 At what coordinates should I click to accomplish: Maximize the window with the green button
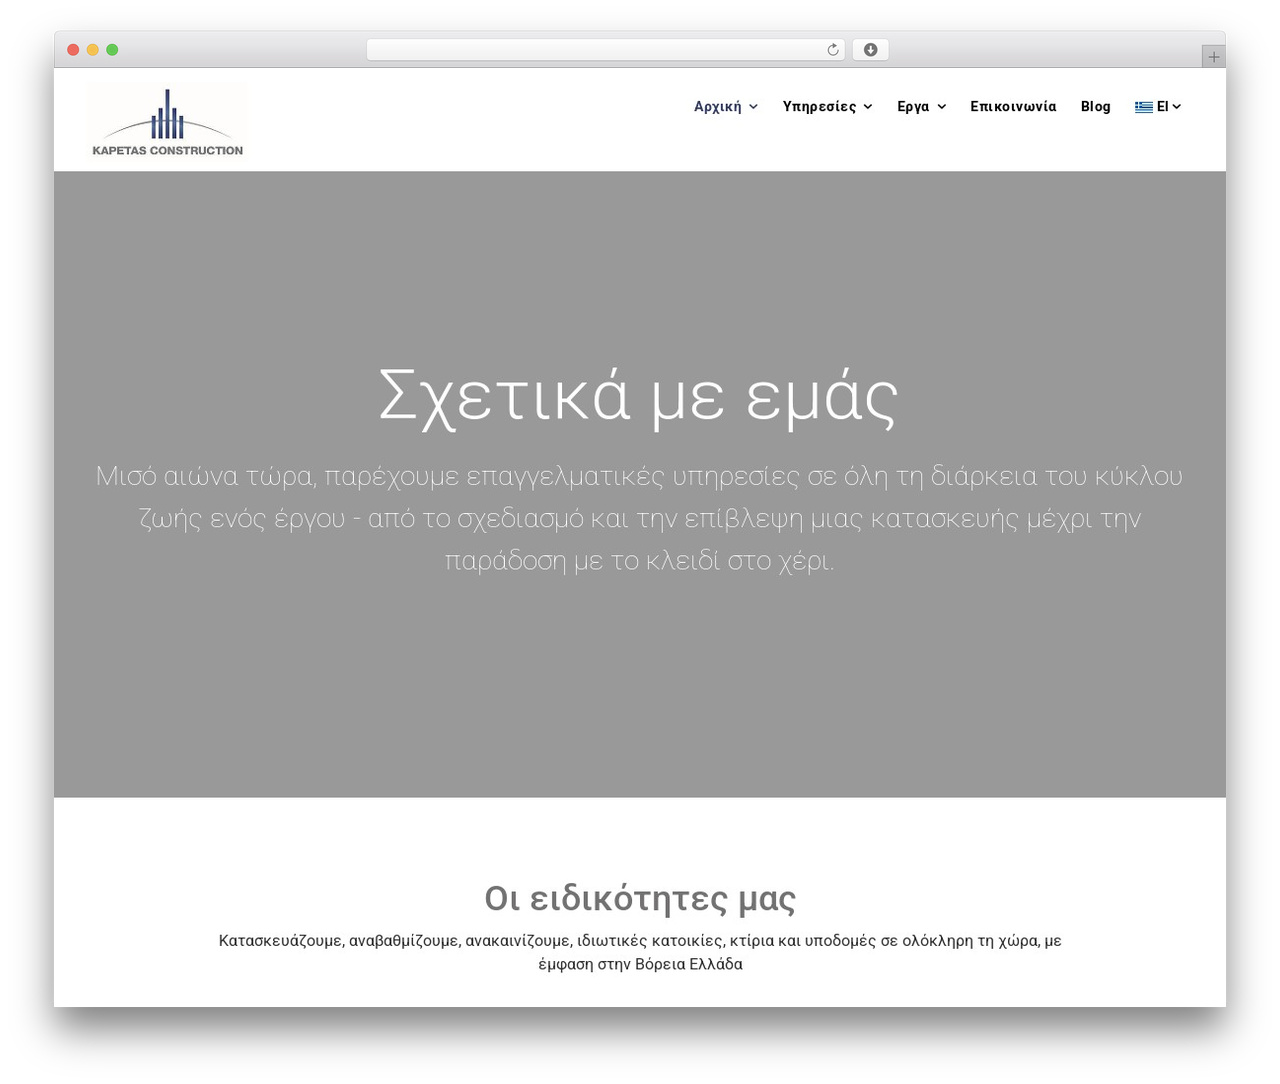(112, 50)
